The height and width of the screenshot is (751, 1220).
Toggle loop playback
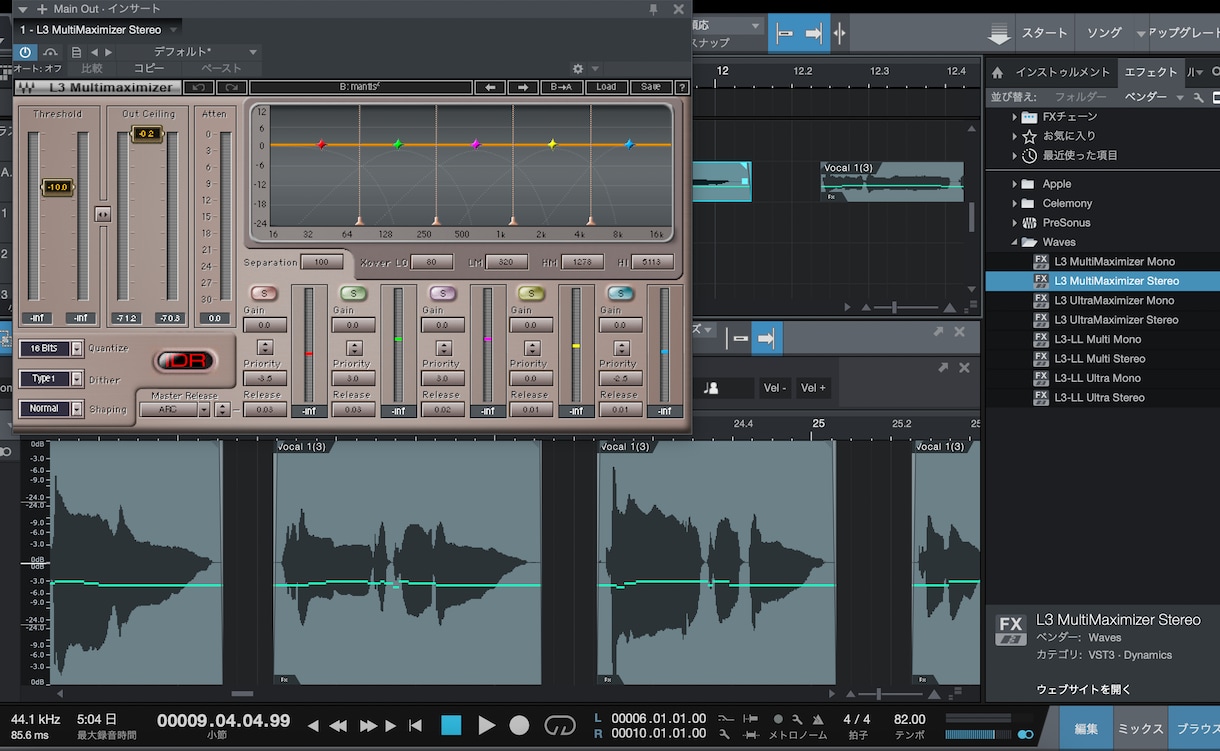[x=560, y=725]
